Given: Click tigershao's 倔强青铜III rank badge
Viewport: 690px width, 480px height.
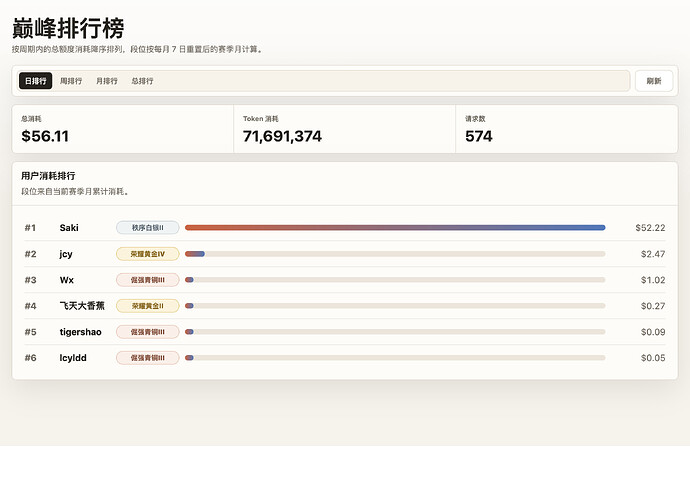Looking at the screenshot, I should (147, 332).
